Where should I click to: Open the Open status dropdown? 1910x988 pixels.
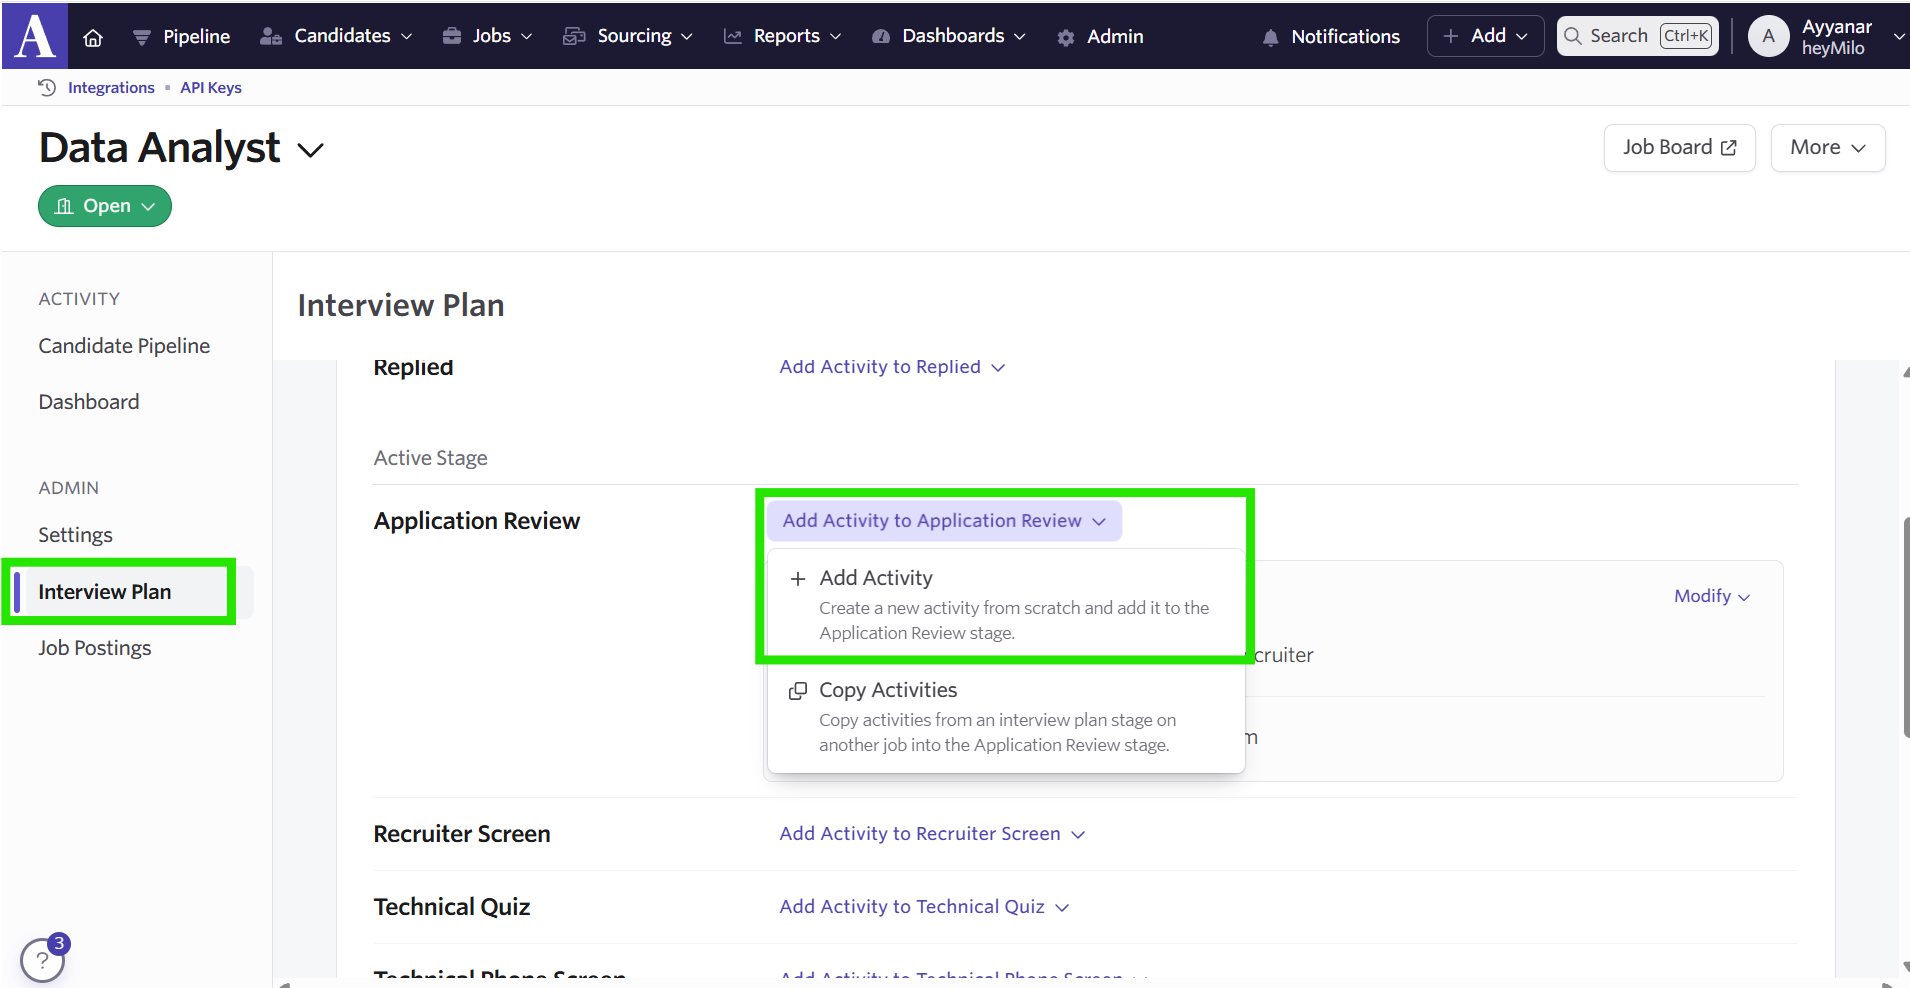[x=105, y=206]
